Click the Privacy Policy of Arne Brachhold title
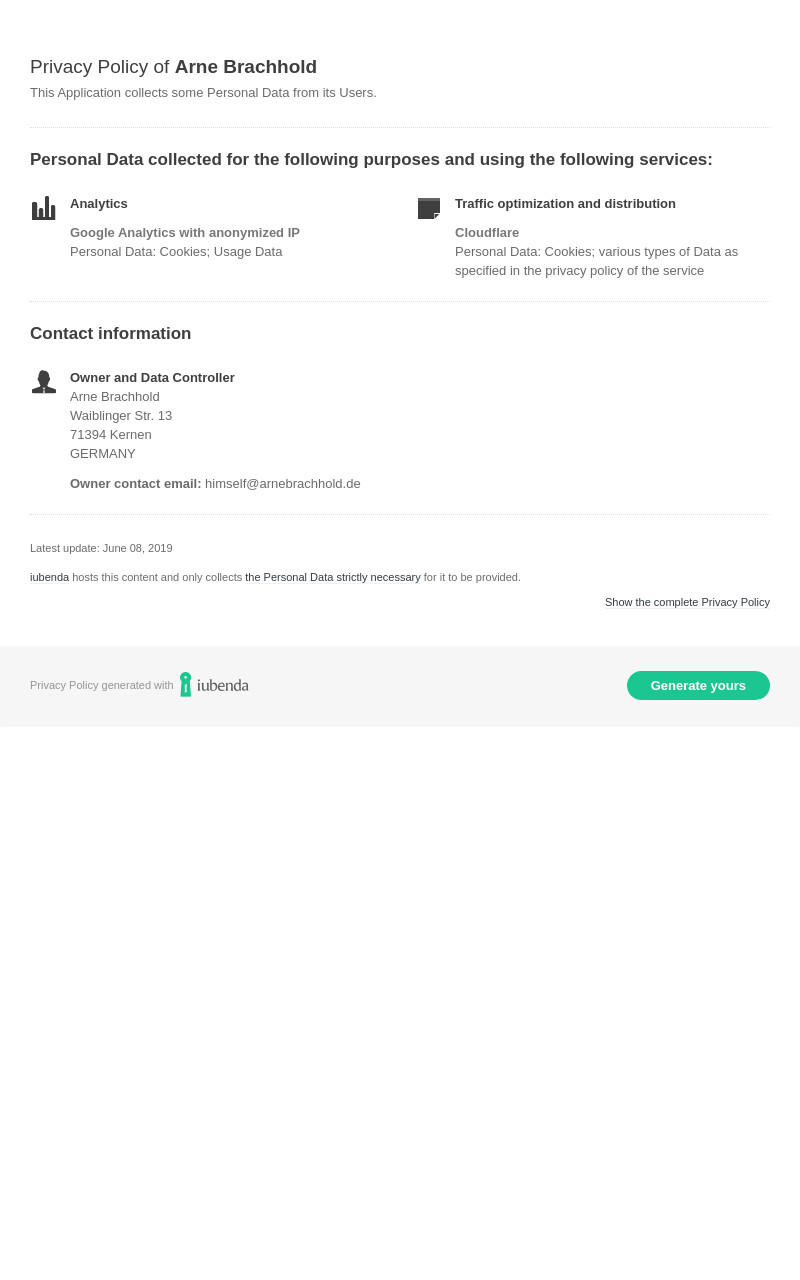Image resolution: width=800 pixels, height=1280 pixels. [x=173, y=67]
